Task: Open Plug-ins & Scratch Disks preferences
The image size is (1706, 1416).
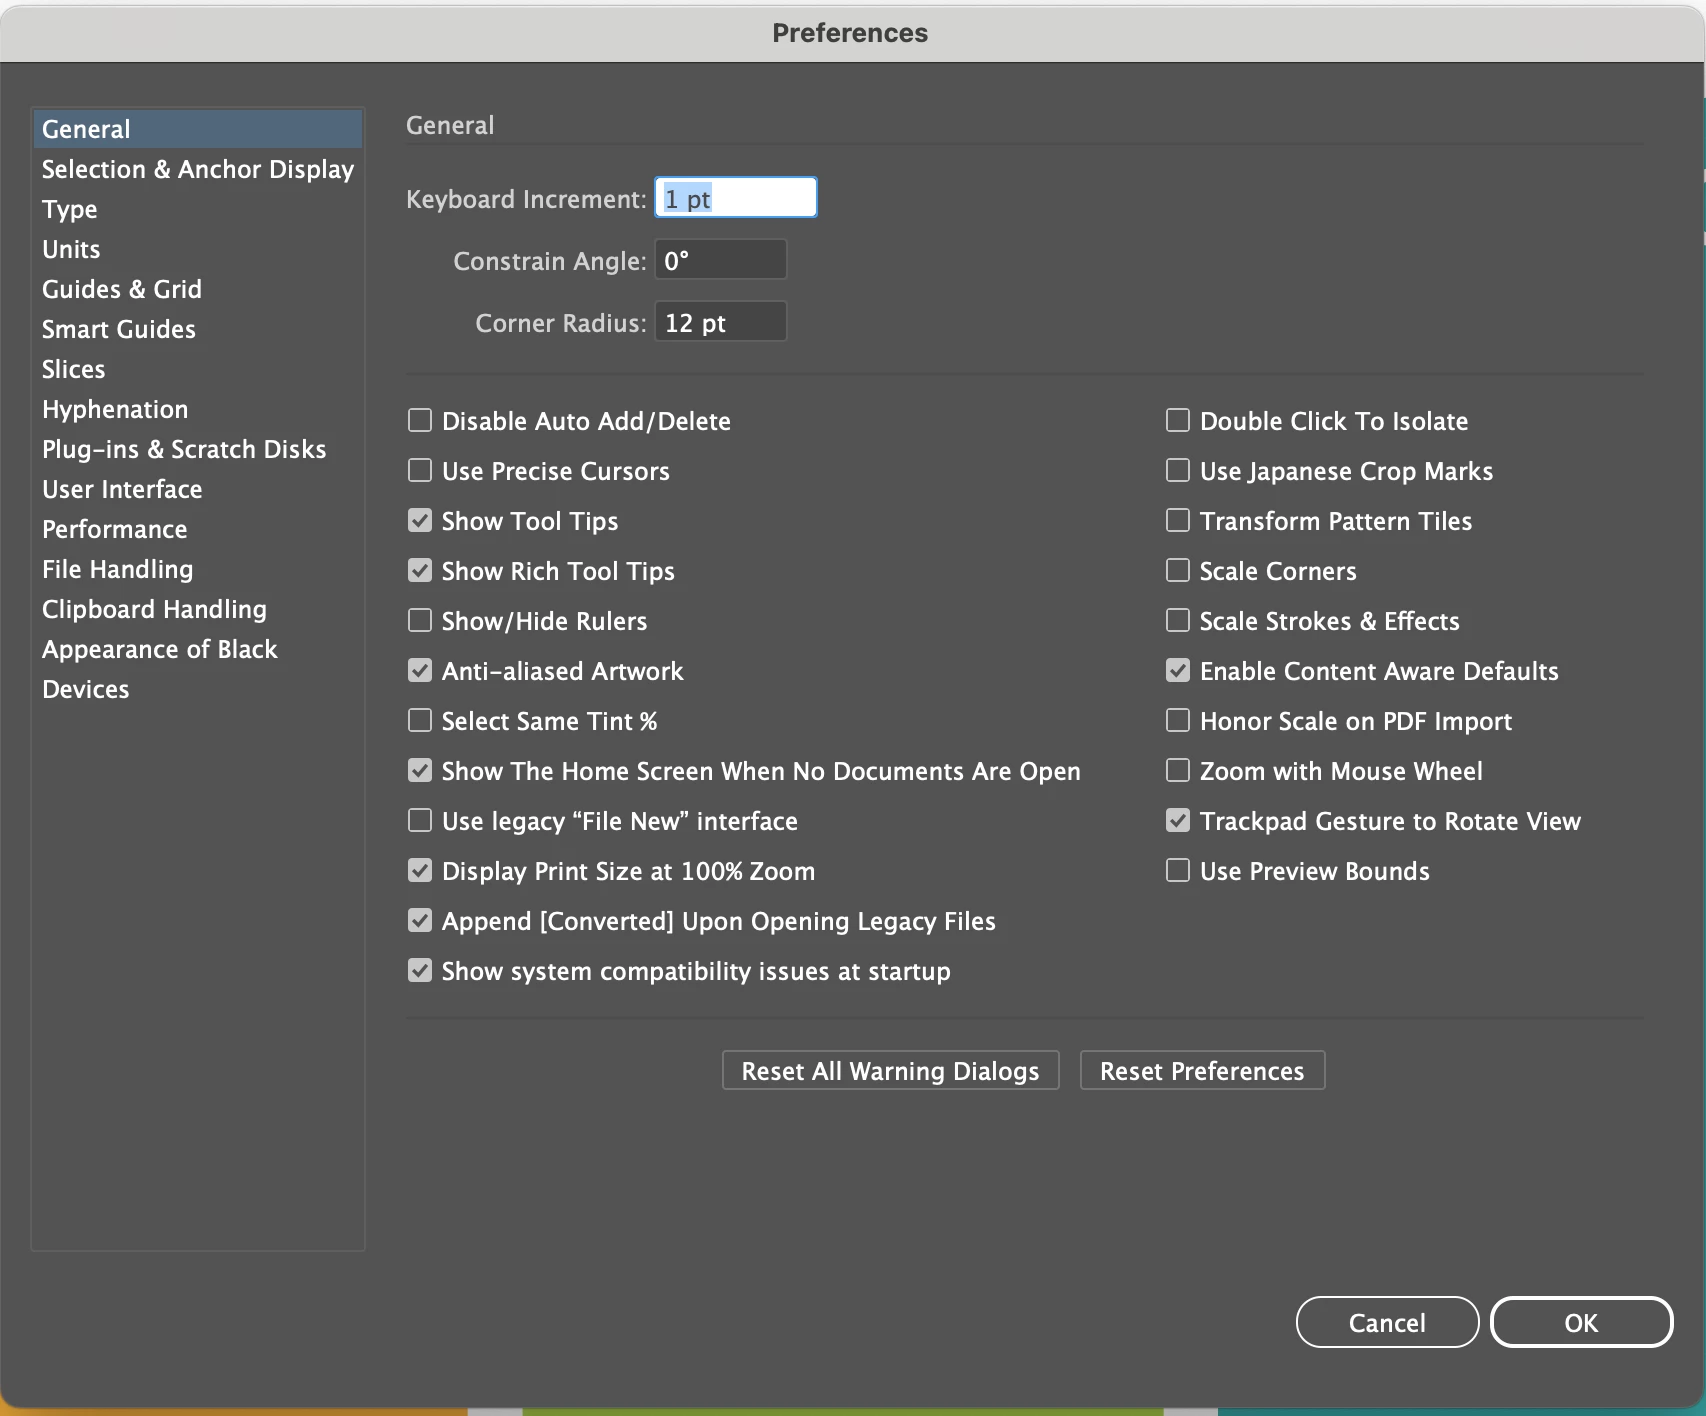Action: (x=198, y=449)
